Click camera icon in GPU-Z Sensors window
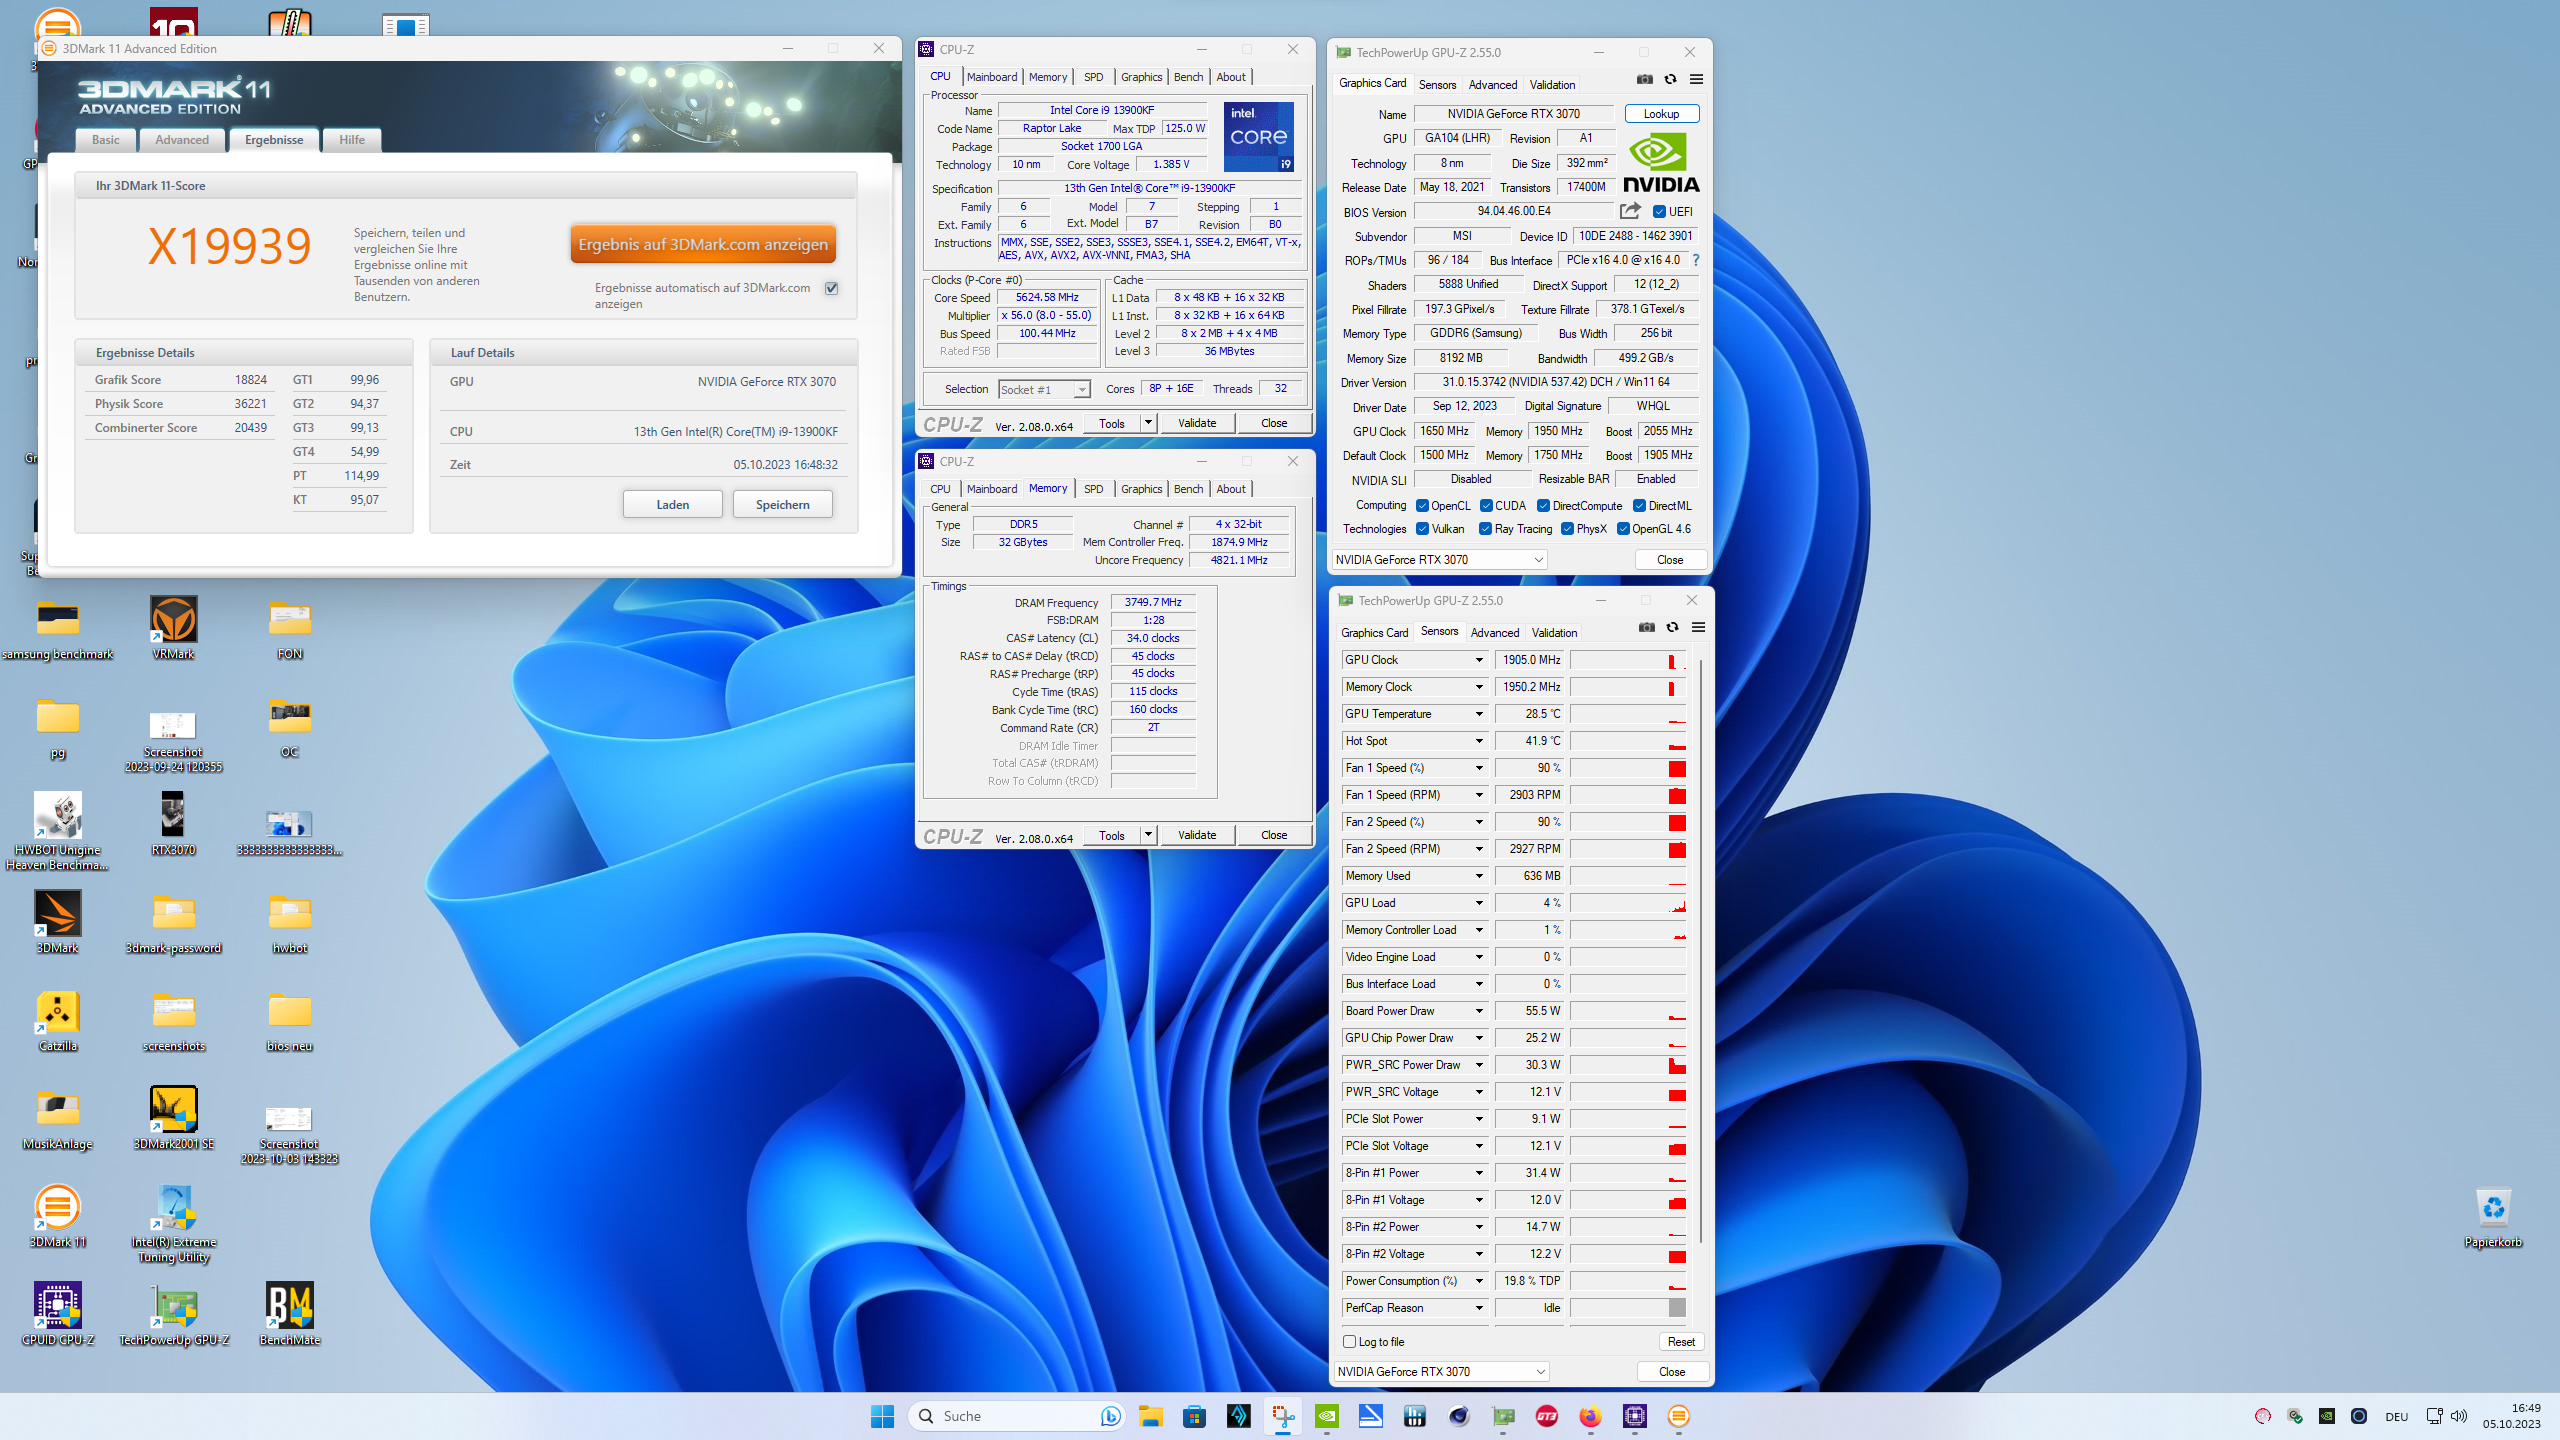Screen dimensions: 2560x1440 coord(1646,628)
